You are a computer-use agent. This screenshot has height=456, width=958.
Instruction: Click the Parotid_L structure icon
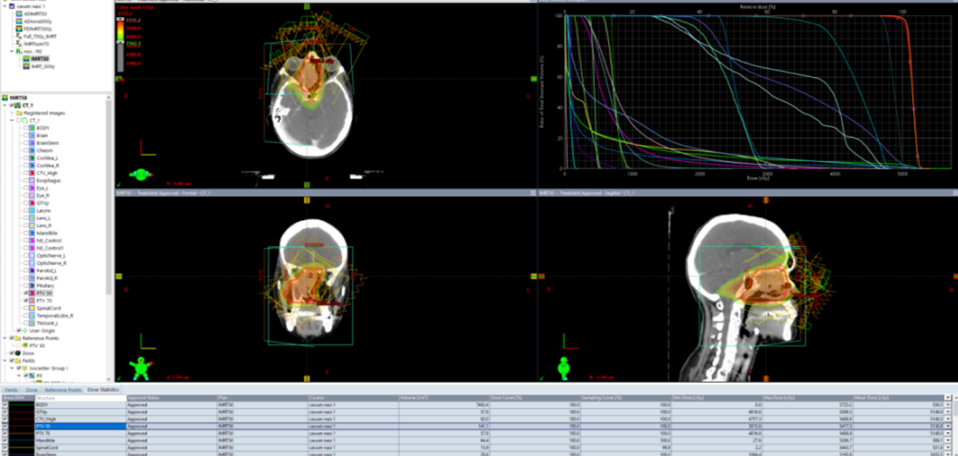[32, 270]
